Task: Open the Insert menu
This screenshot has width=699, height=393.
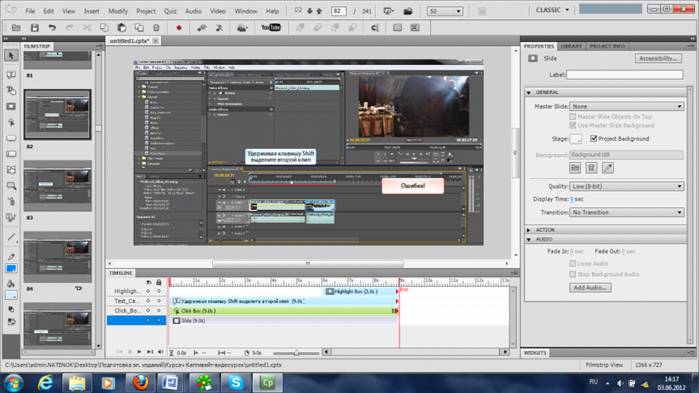Action: 91,11
